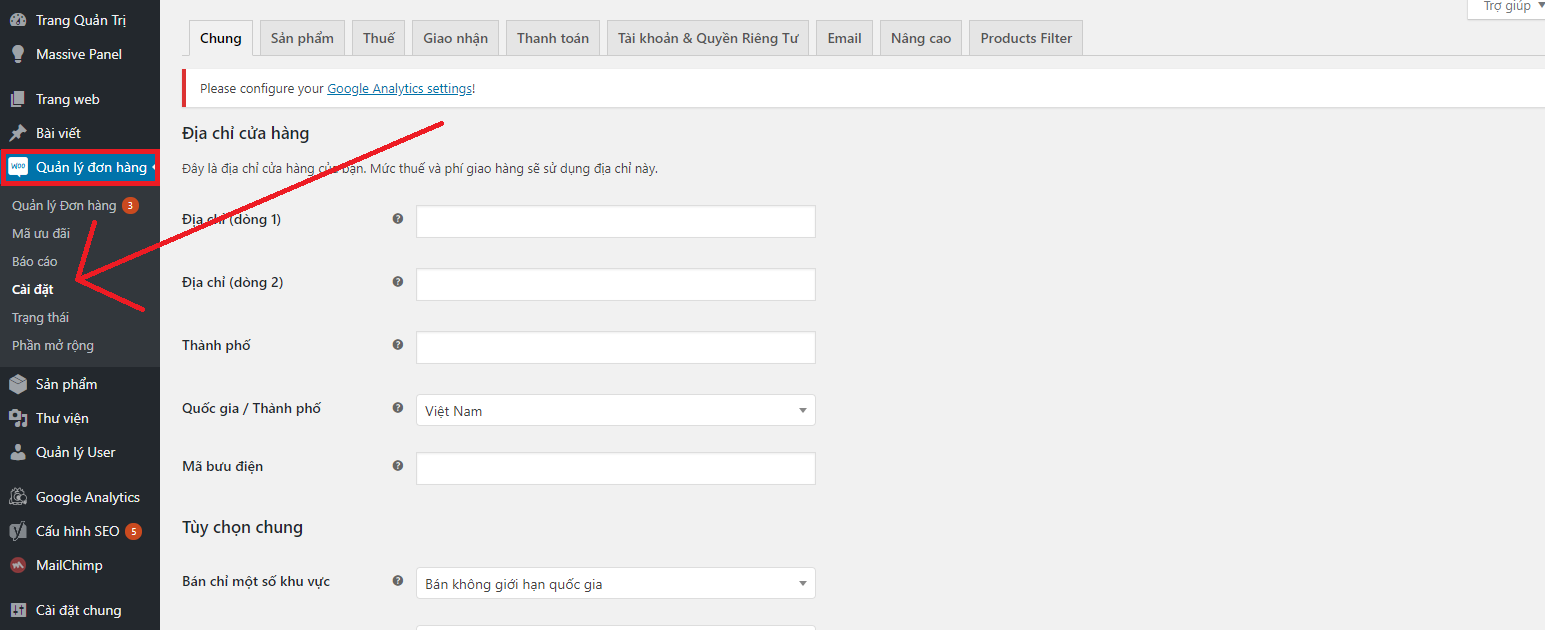Click into the Mã bưu điện text field
The height and width of the screenshot is (630, 1545).
[615, 468]
